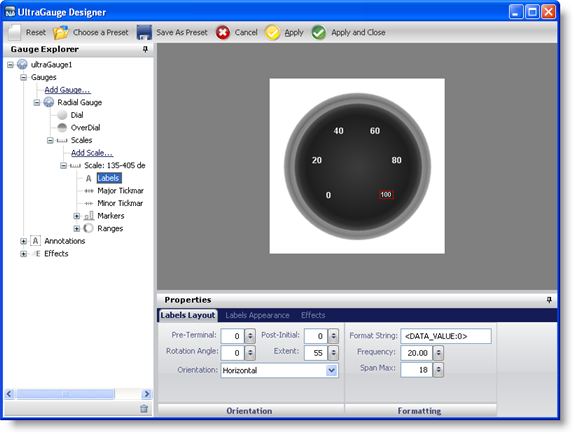Switch to the Labels Appearance tab

(x=257, y=315)
